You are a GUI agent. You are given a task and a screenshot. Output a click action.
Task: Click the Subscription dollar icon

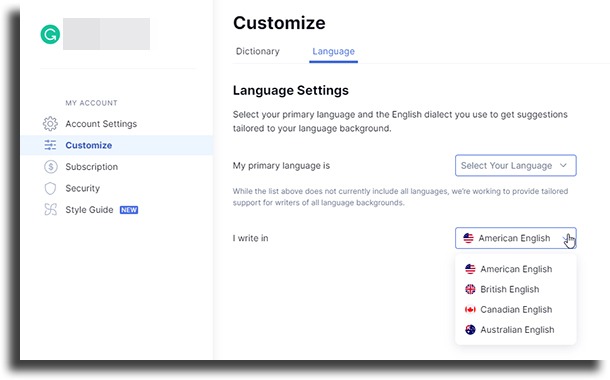point(51,166)
